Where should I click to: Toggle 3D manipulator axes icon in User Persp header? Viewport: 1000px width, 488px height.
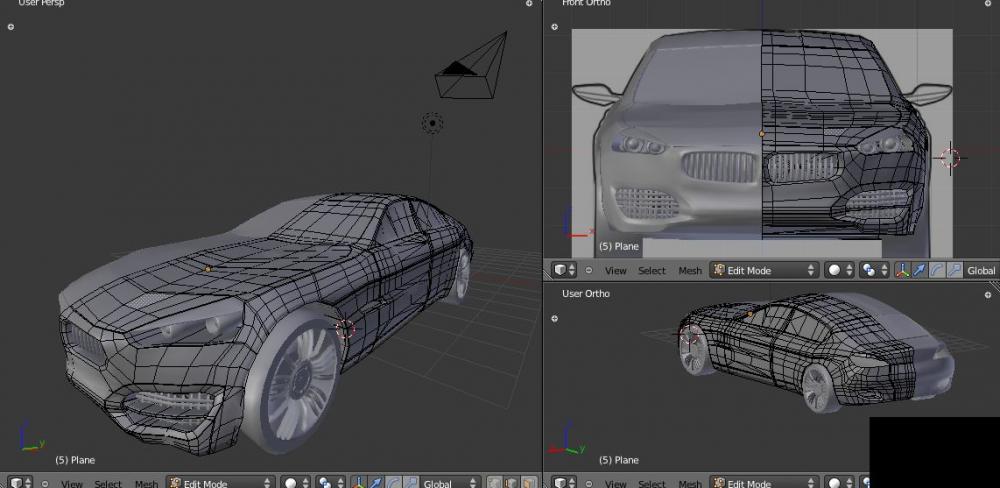(357, 483)
